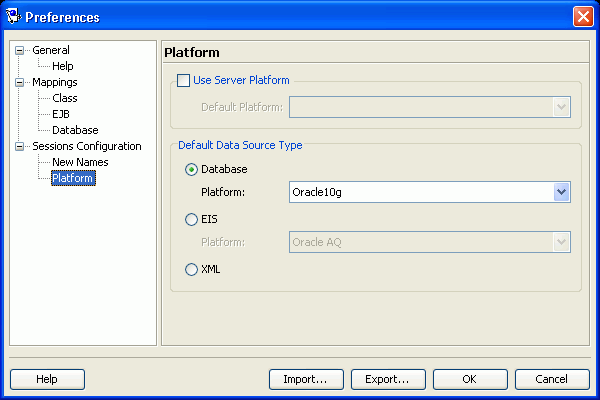
Task: Open the Default Platform dropdown
Action: [561, 107]
